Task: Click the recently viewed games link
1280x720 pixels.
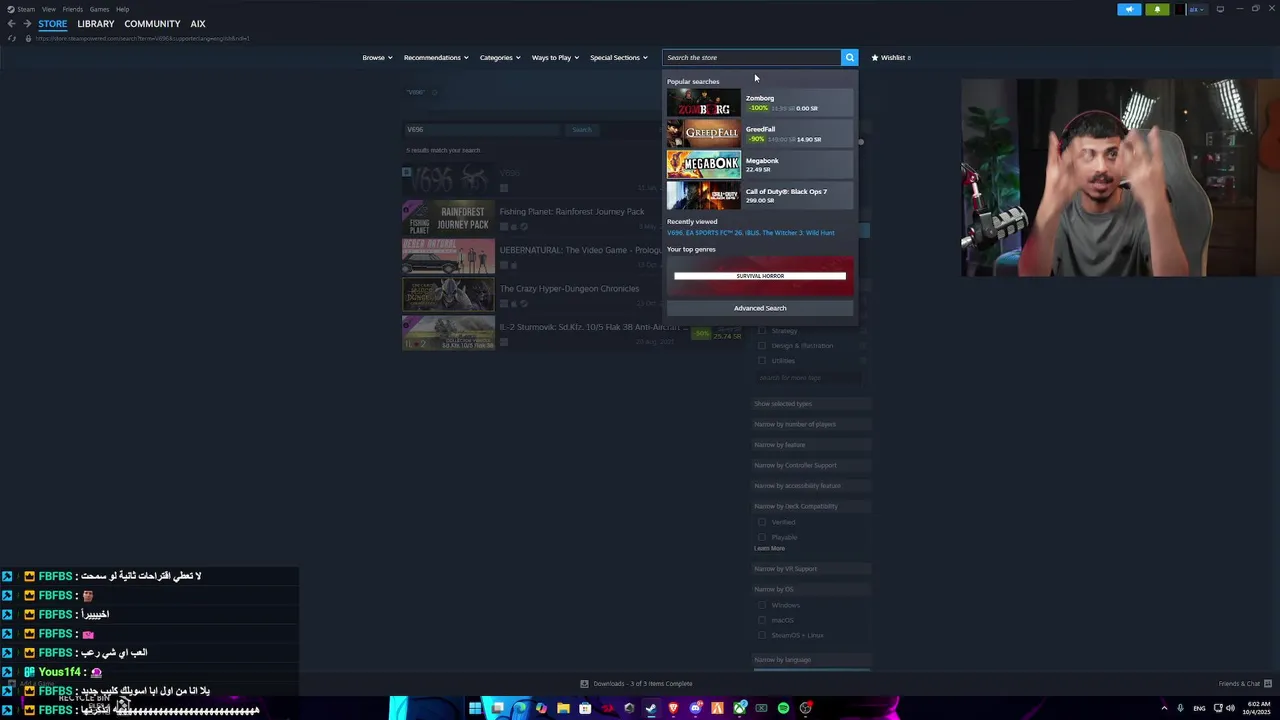Action: [750, 233]
